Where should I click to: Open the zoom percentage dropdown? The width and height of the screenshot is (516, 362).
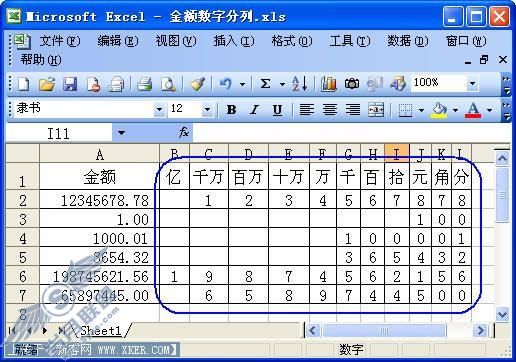click(x=472, y=83)
